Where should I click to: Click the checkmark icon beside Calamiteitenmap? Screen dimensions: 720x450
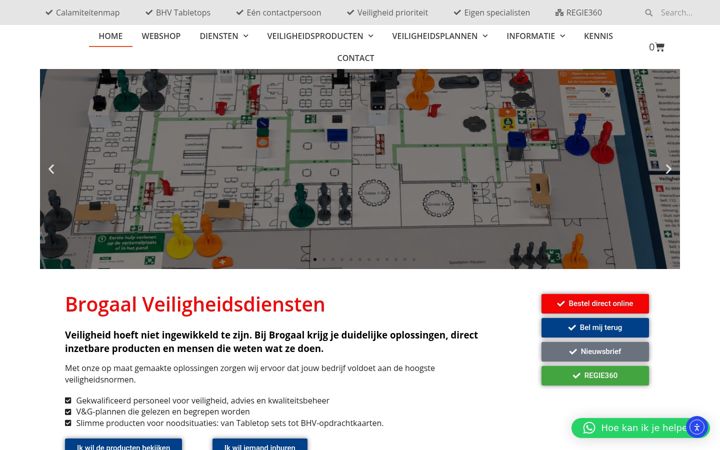[x=49, y=12]
